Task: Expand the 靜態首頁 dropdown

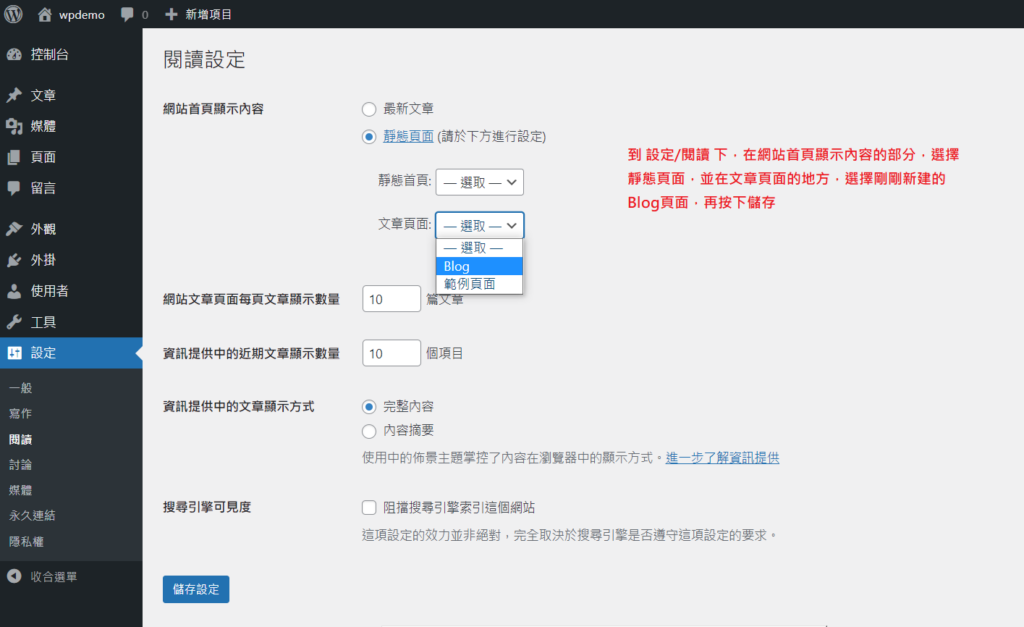Action: pos(480,182)
